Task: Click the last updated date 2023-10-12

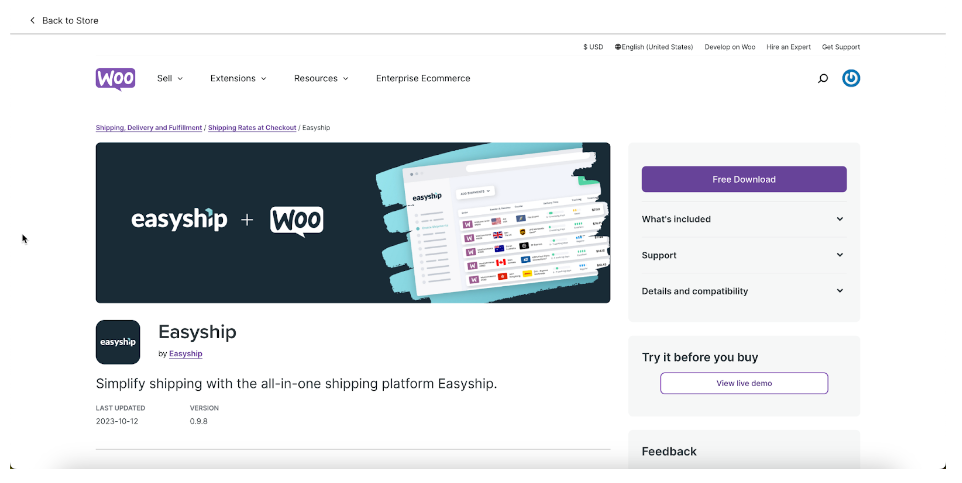Action: (x=117, y=421)
